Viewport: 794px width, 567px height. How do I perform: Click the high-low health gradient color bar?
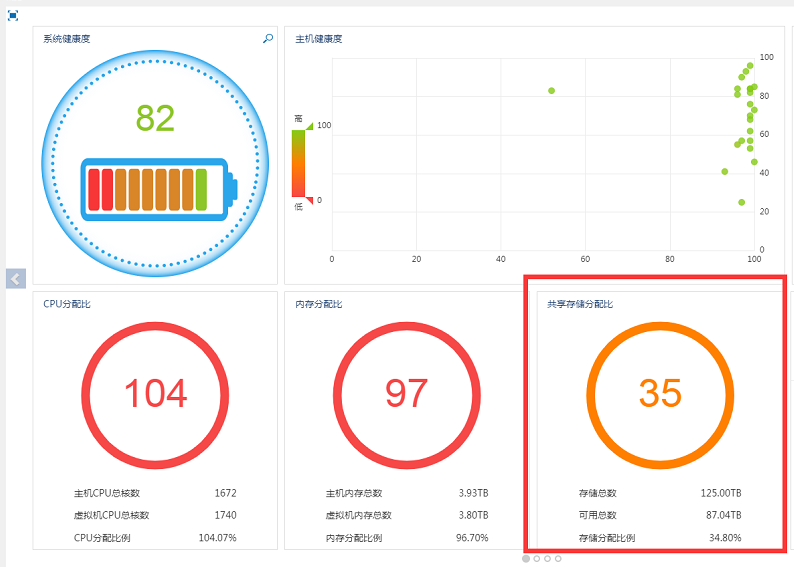[298, 163]
